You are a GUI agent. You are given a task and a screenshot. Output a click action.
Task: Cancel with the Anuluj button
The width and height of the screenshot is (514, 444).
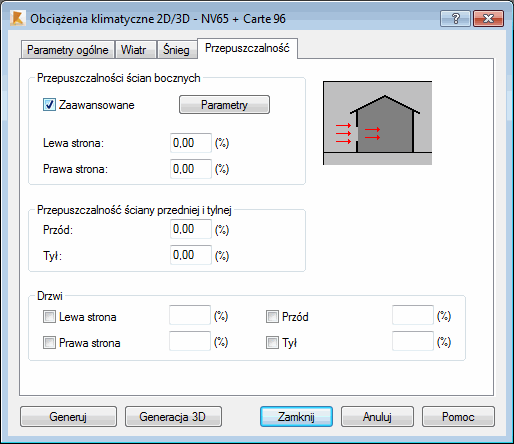point(377,417)
